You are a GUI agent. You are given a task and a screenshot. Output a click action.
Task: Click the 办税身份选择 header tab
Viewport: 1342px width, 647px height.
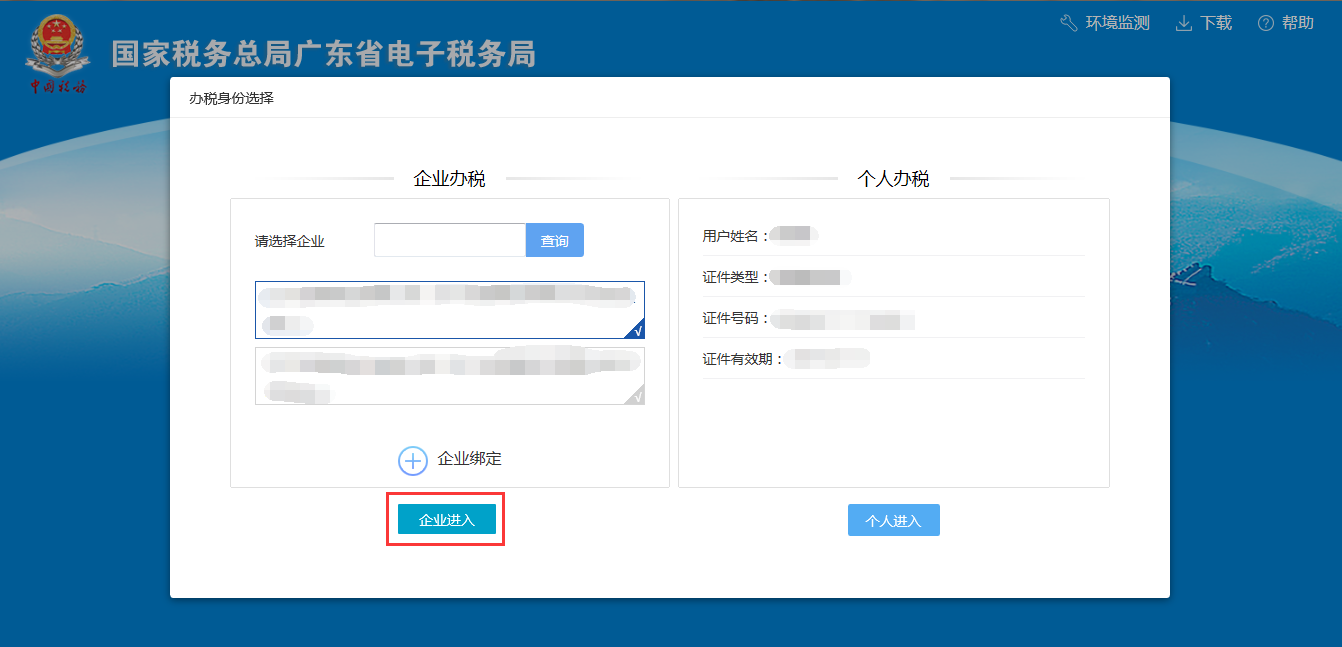pyautogui.click(x=232, y=97)
